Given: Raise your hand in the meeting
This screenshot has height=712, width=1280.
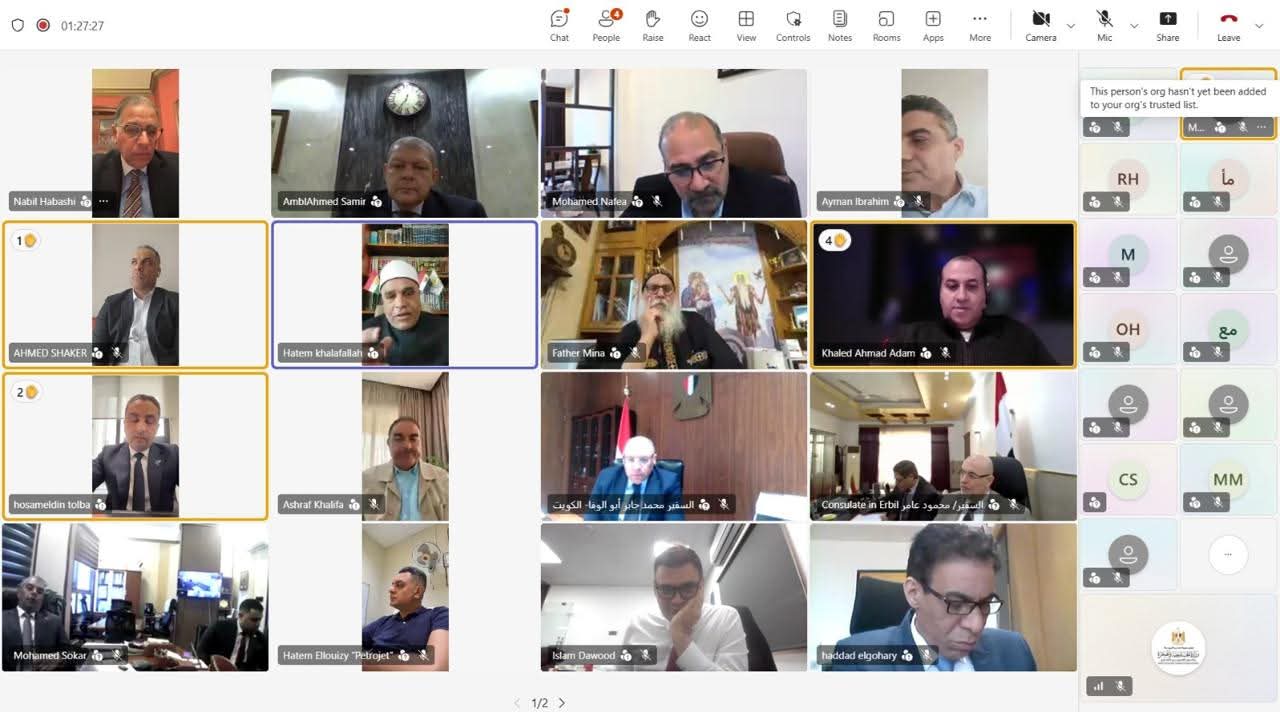Looking at the screenshot, I should (x=653, y=25).
